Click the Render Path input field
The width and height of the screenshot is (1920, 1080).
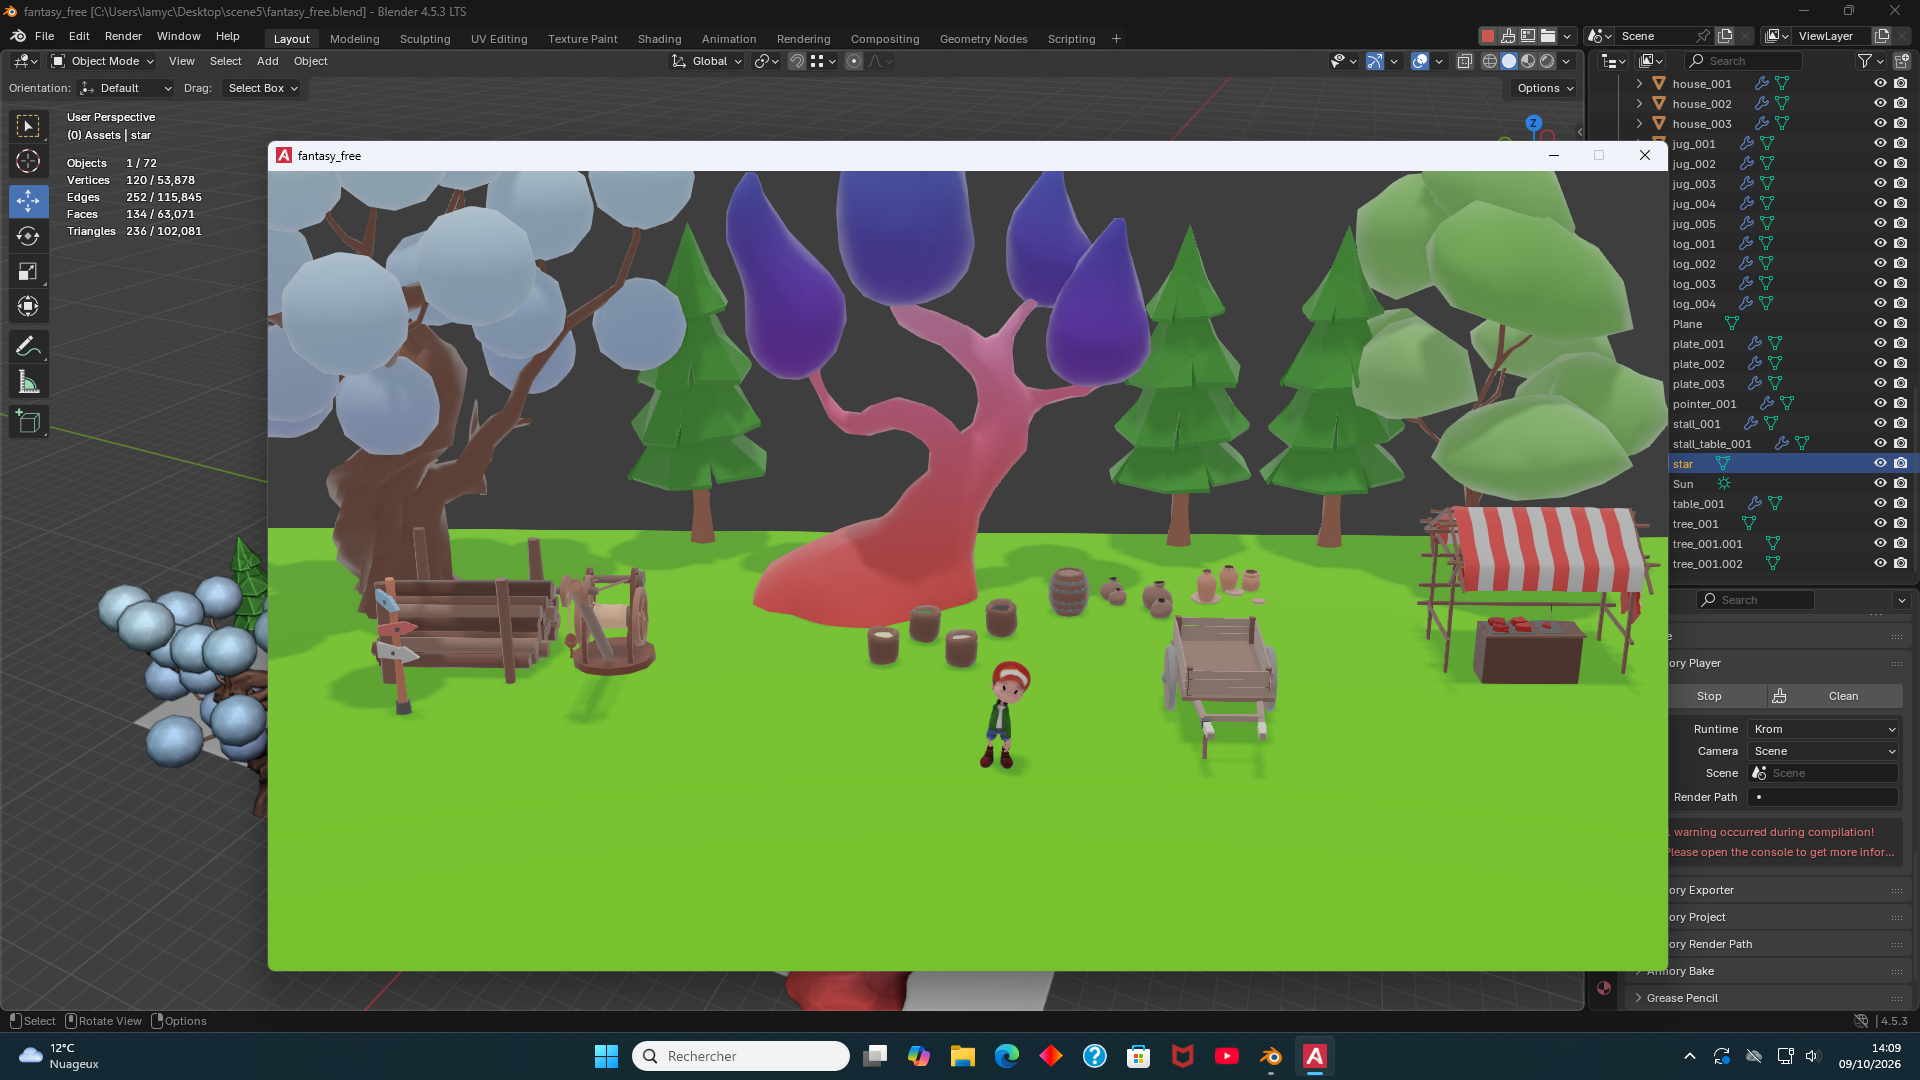(x=1823, y=797)
